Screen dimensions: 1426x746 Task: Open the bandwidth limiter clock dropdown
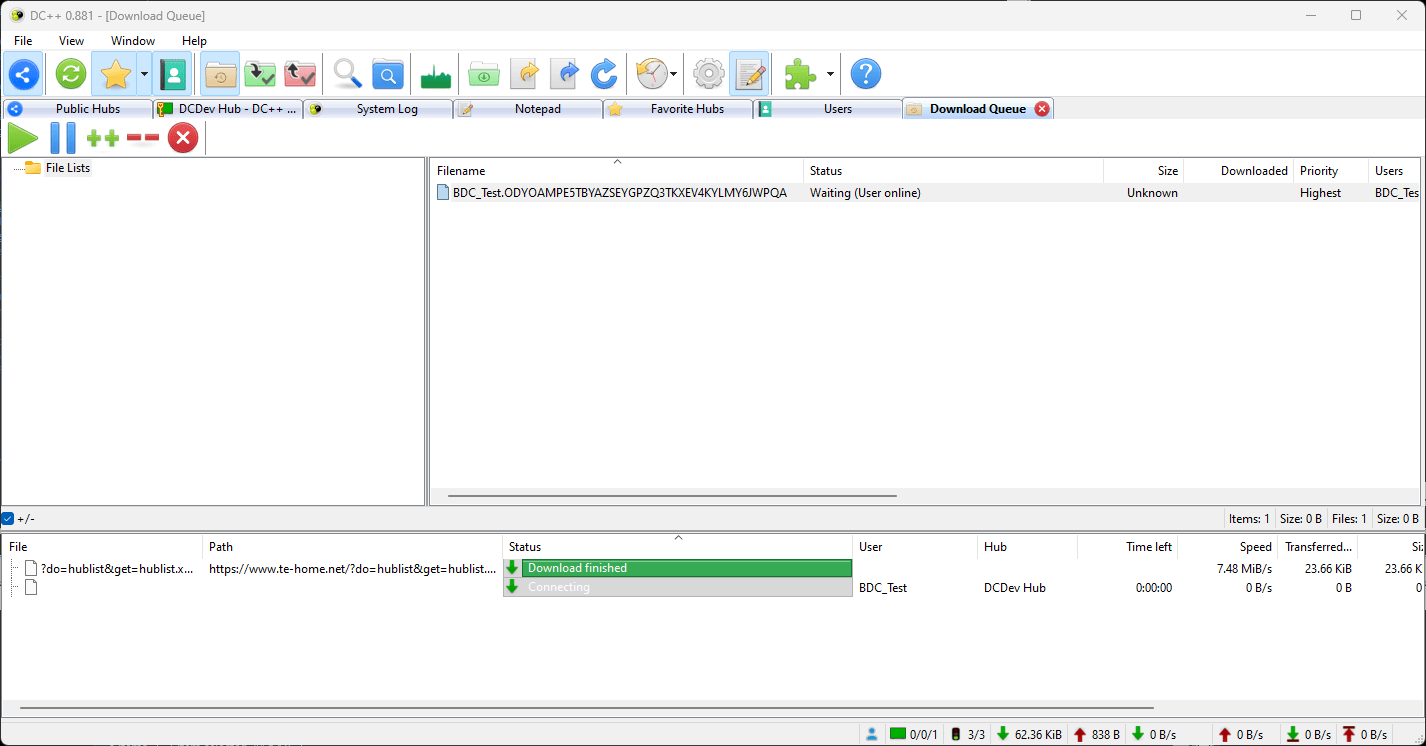tap(672, 73)
